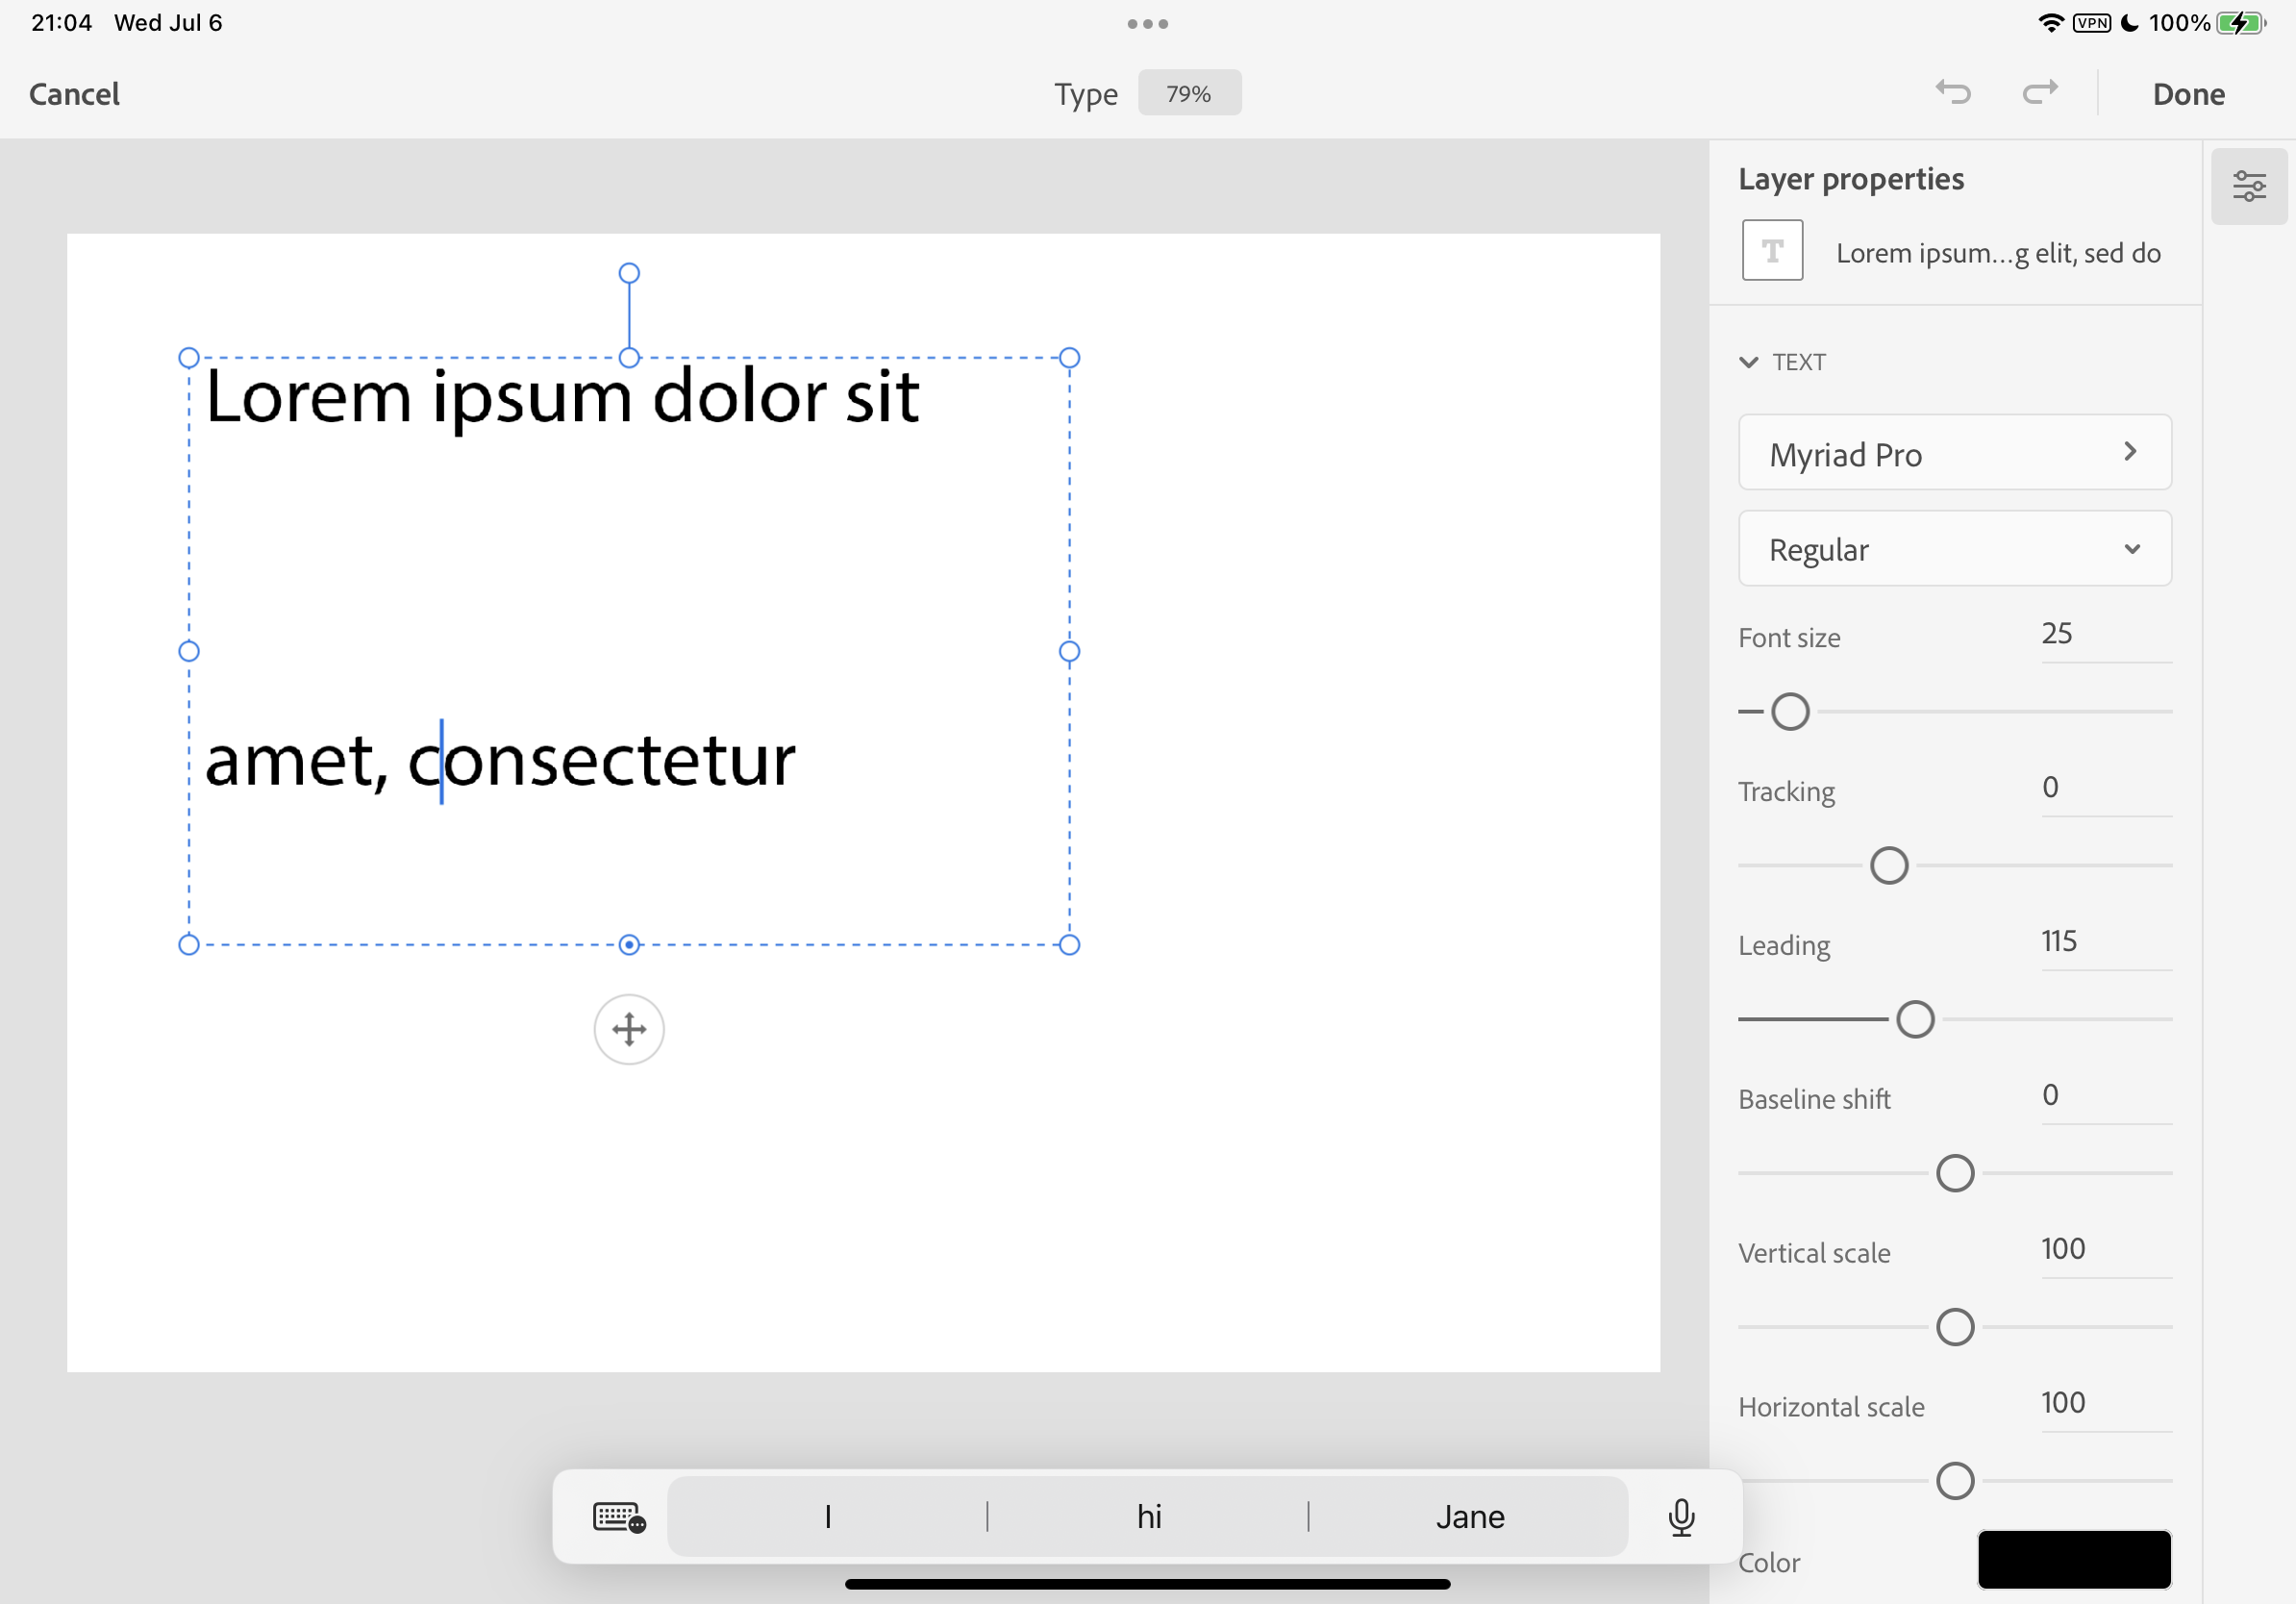Edit the Vertical scale value 100
Image resolution: width=2296 pixels, height=1604 pixels.
(x=2105, y=1250)
